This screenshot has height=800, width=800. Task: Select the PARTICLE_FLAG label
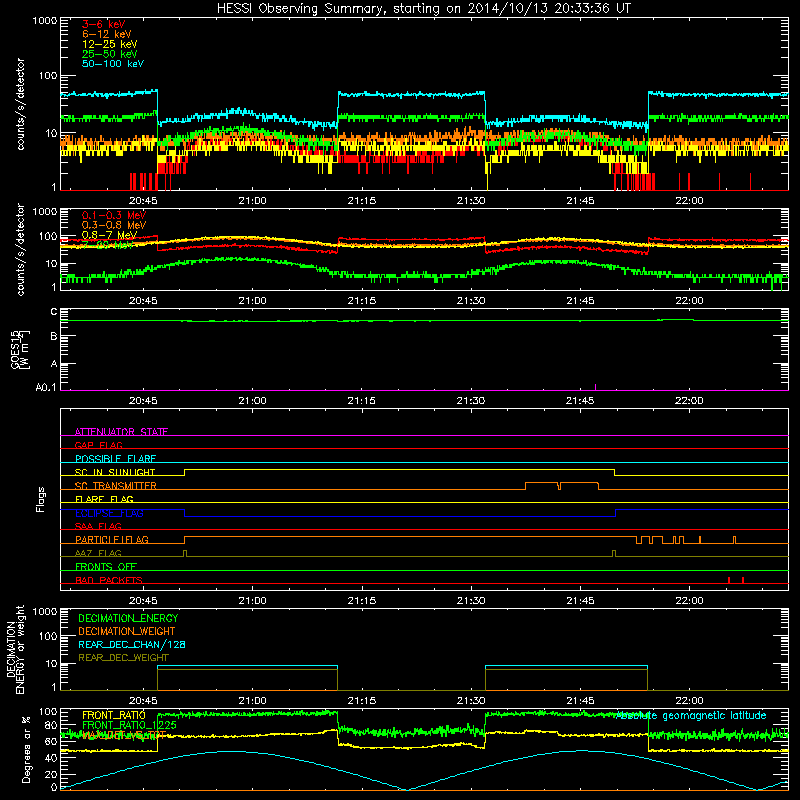point(112,539)
